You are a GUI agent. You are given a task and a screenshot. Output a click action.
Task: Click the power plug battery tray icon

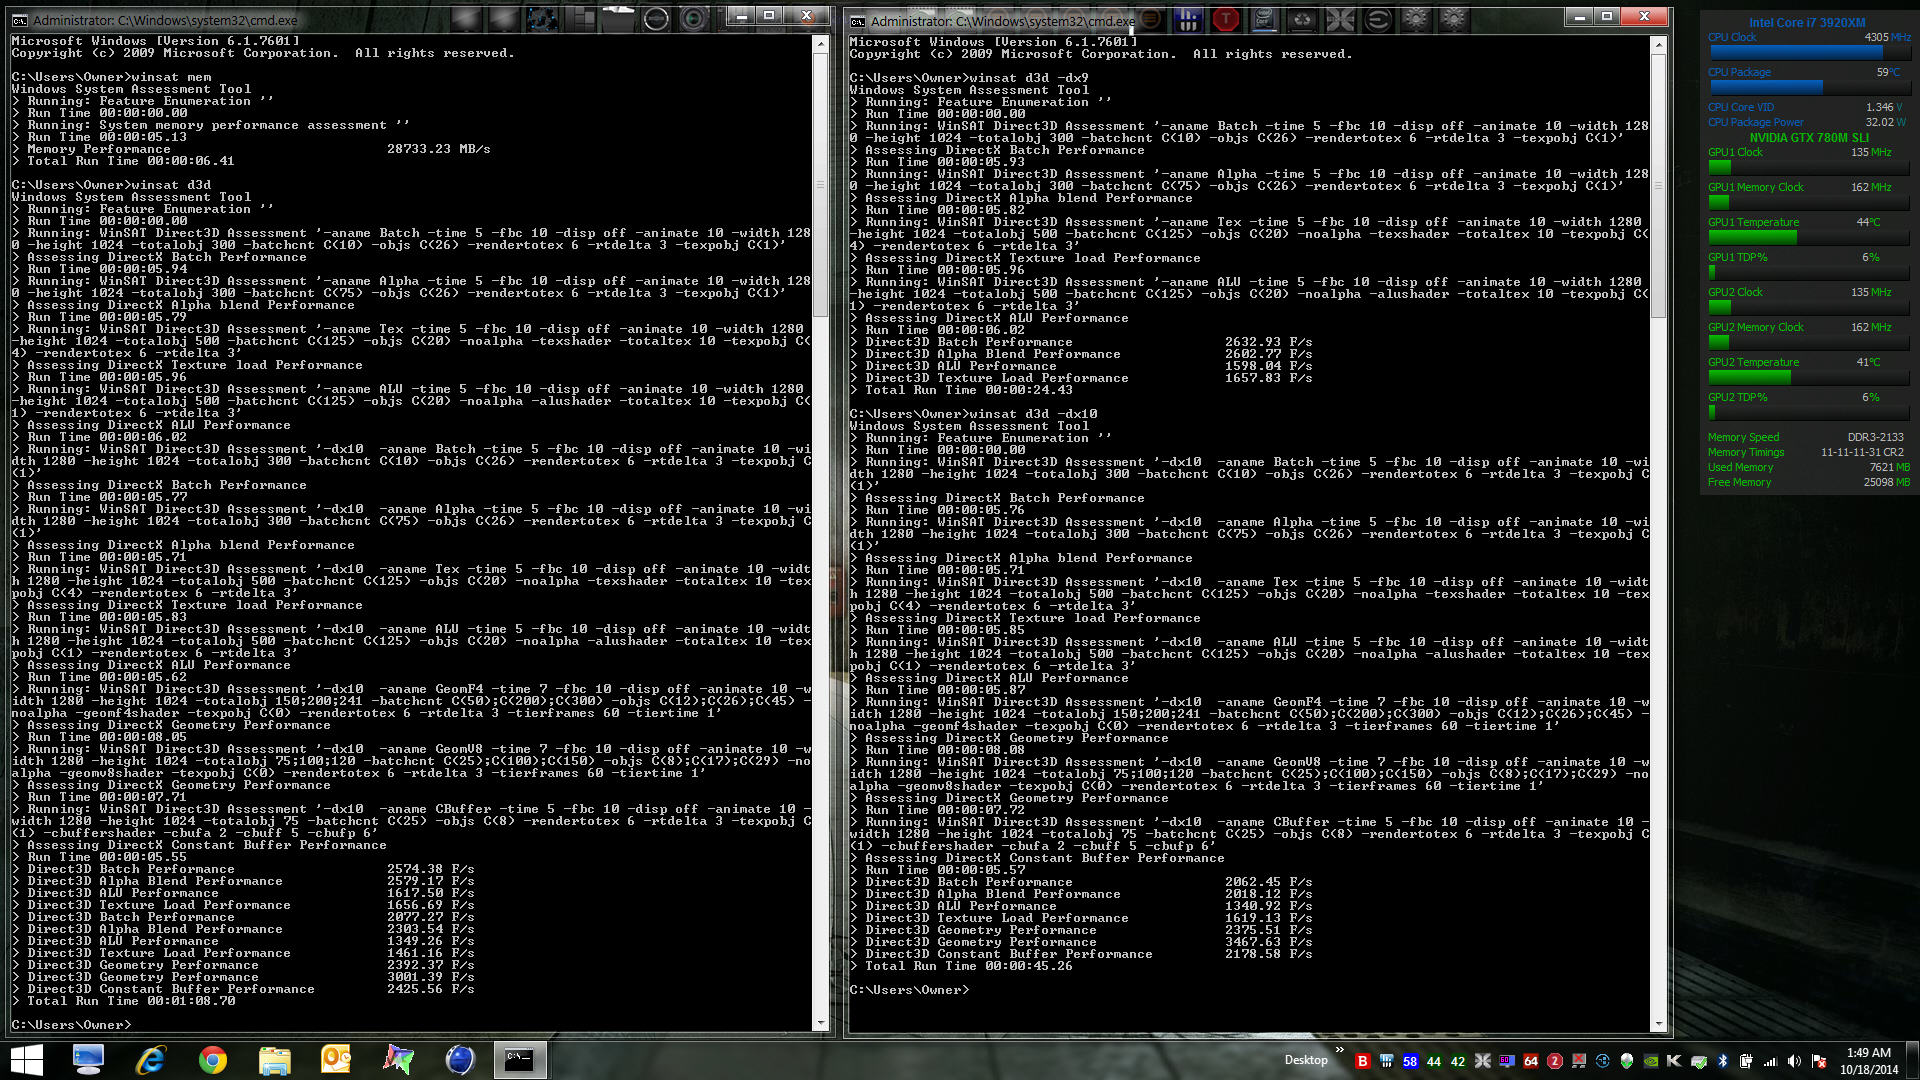(1746, 1061)
